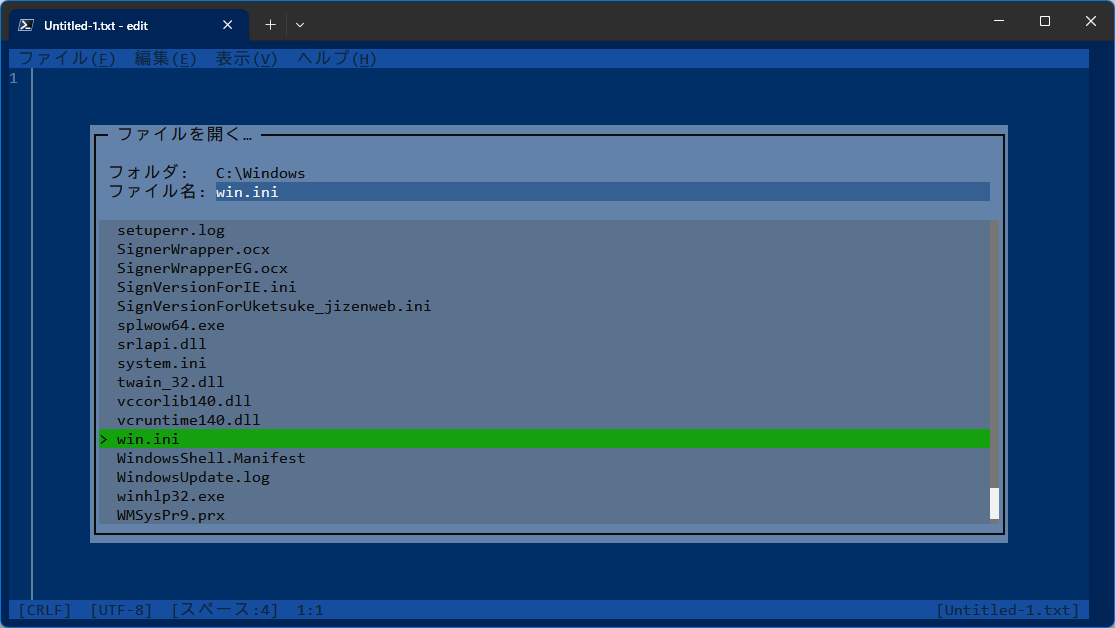Viewport: 1115px width, 628px height.
Task: Close the Untitled-1.txt tab
Action: [228, 25]
